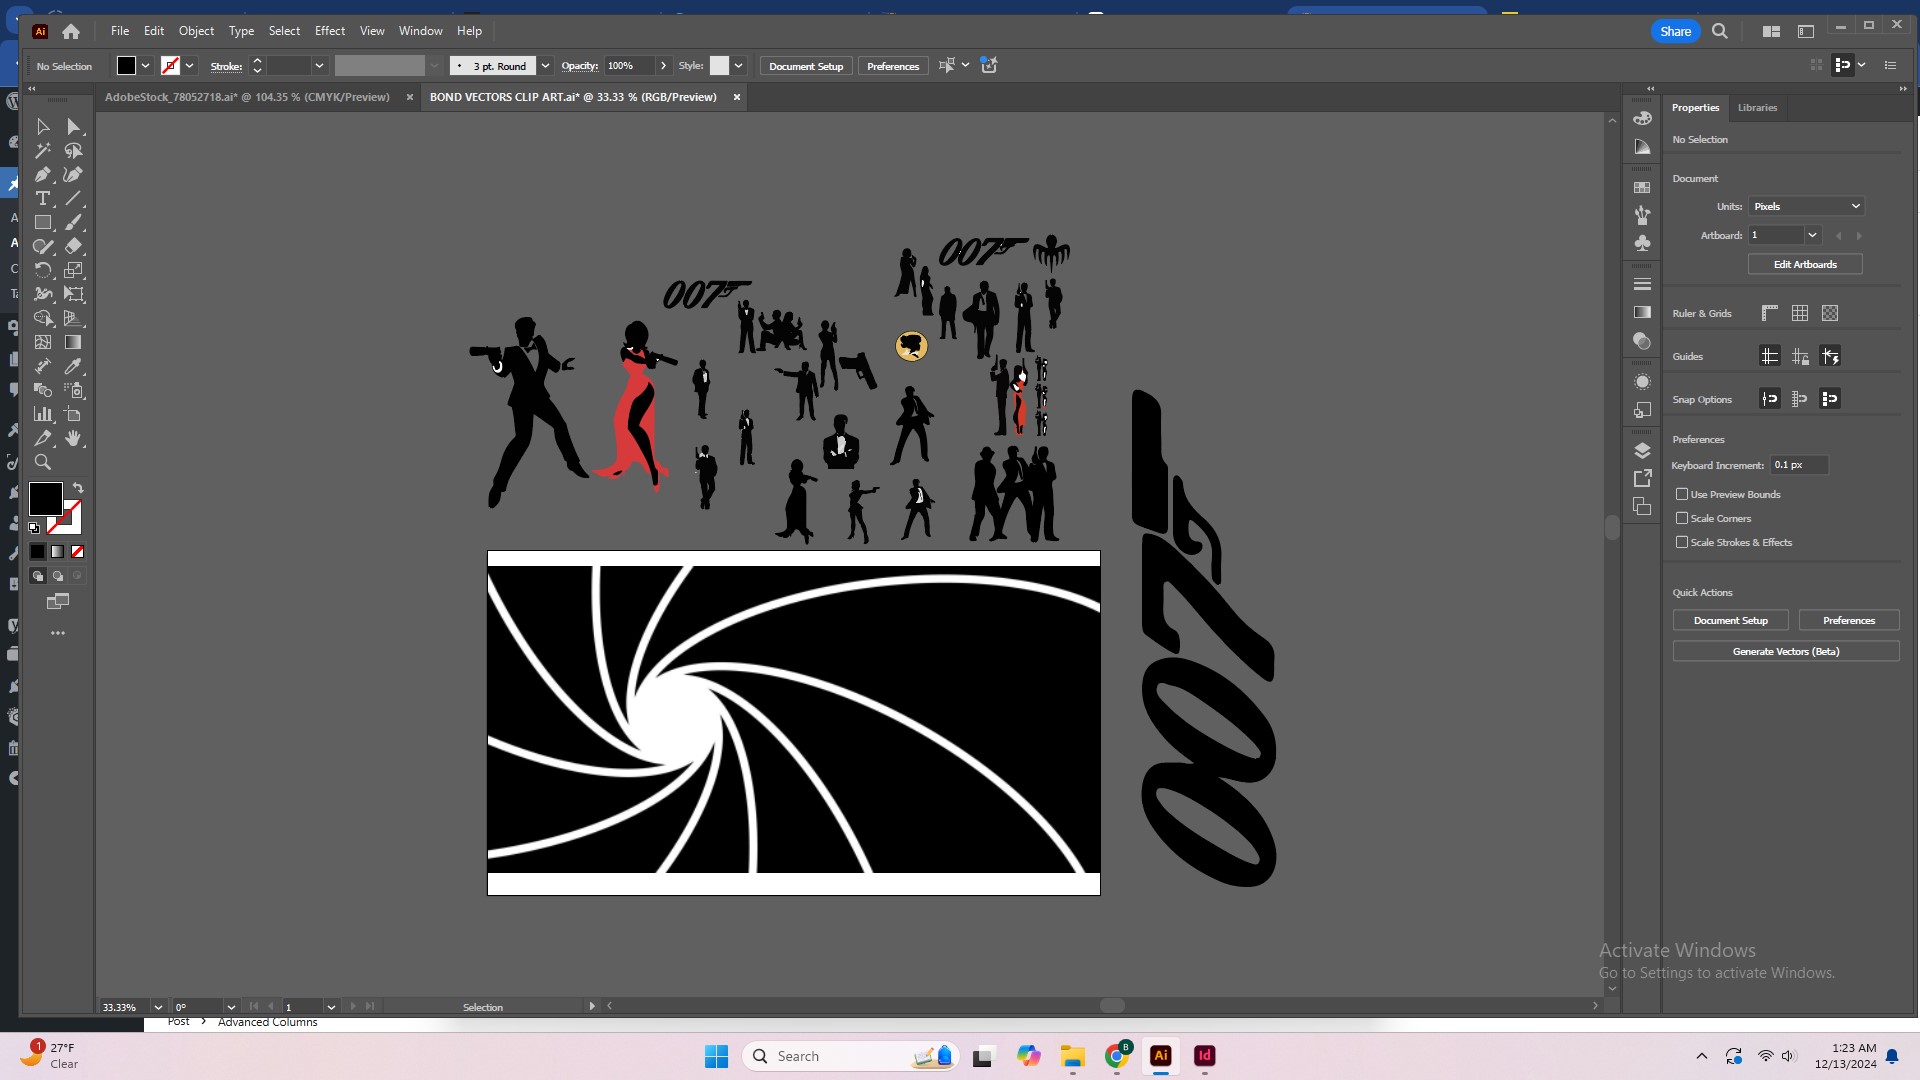Open the Swatches panel icon
The height and width of the screenshot is (1080, 1920).
click(1642, 188)
